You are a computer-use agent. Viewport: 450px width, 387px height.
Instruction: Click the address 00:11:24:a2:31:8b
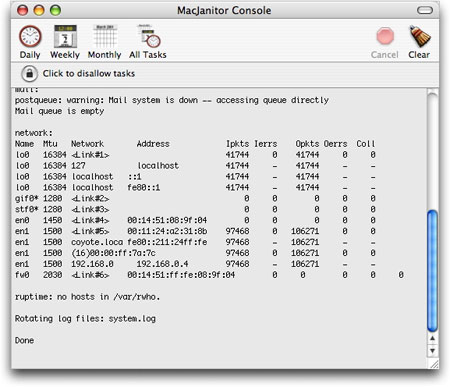[167, 231]
